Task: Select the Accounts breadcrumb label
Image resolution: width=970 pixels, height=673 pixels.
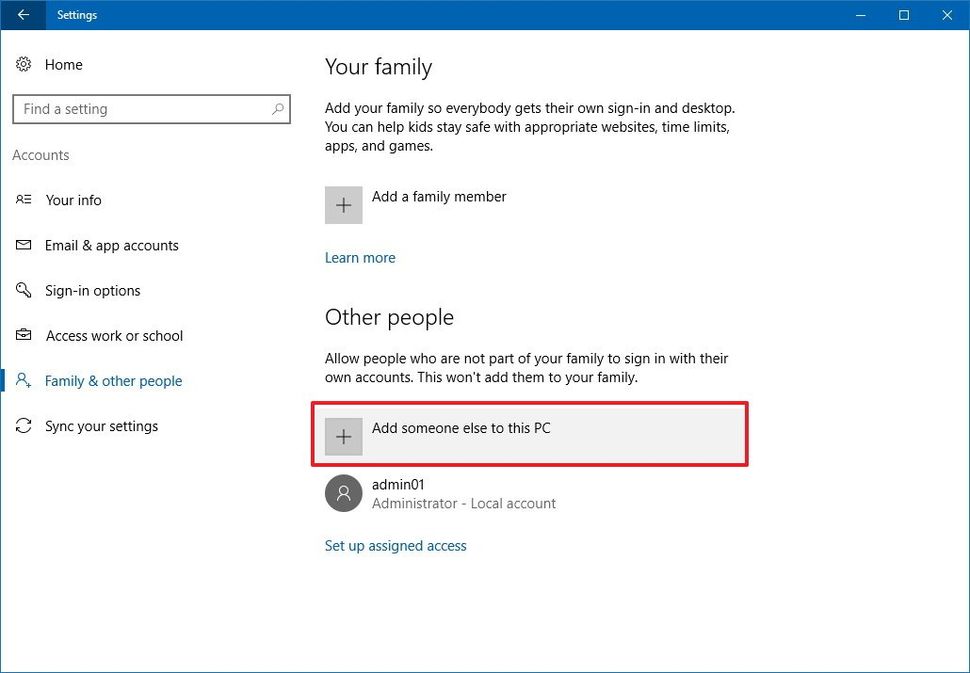Action: [x=41, y=155]
